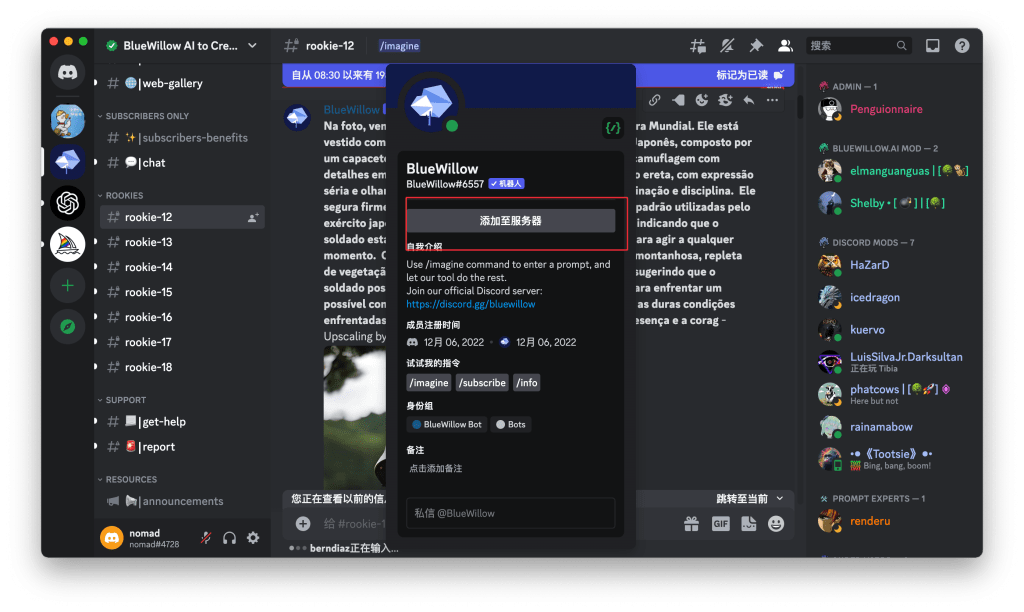Open the get-help channel

point(182,422)
